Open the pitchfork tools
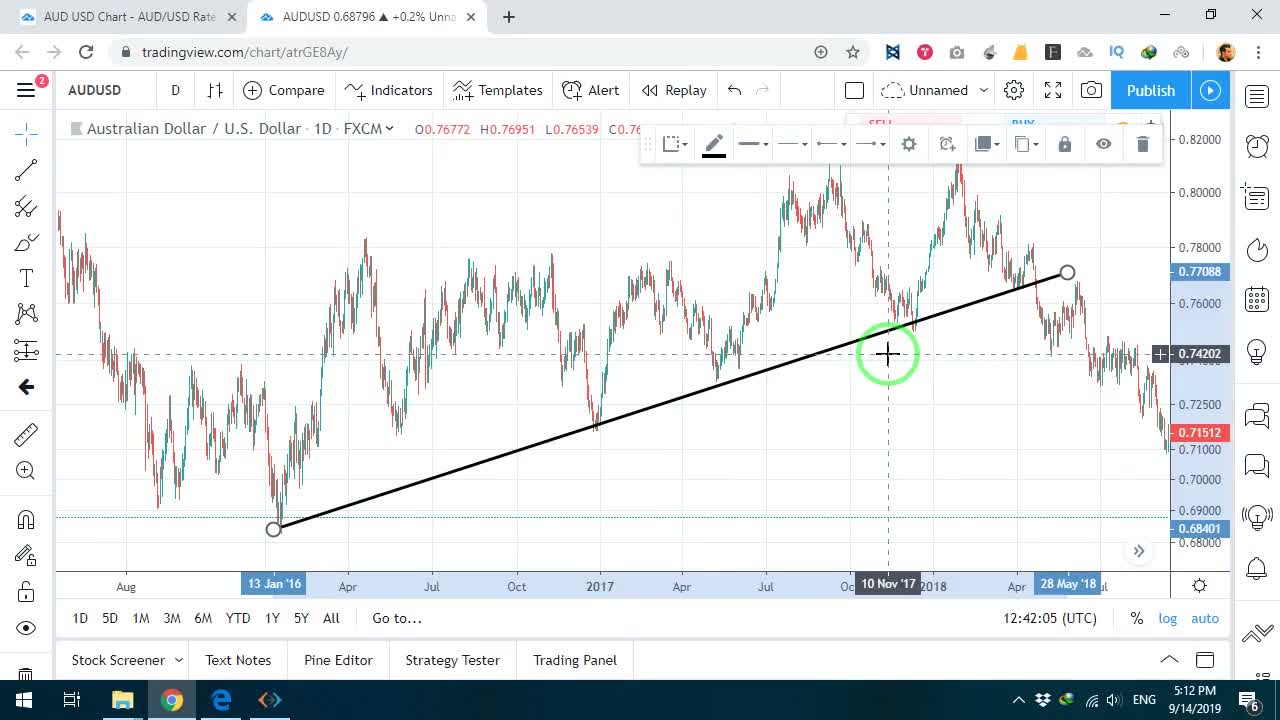Viewport: 1280px width, 720px height. (26, 207)
